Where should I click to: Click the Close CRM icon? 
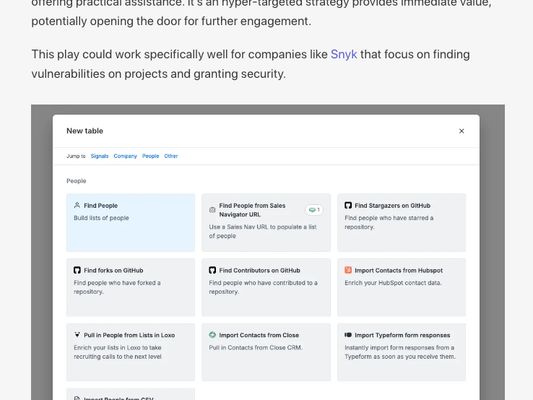[212, 335]
